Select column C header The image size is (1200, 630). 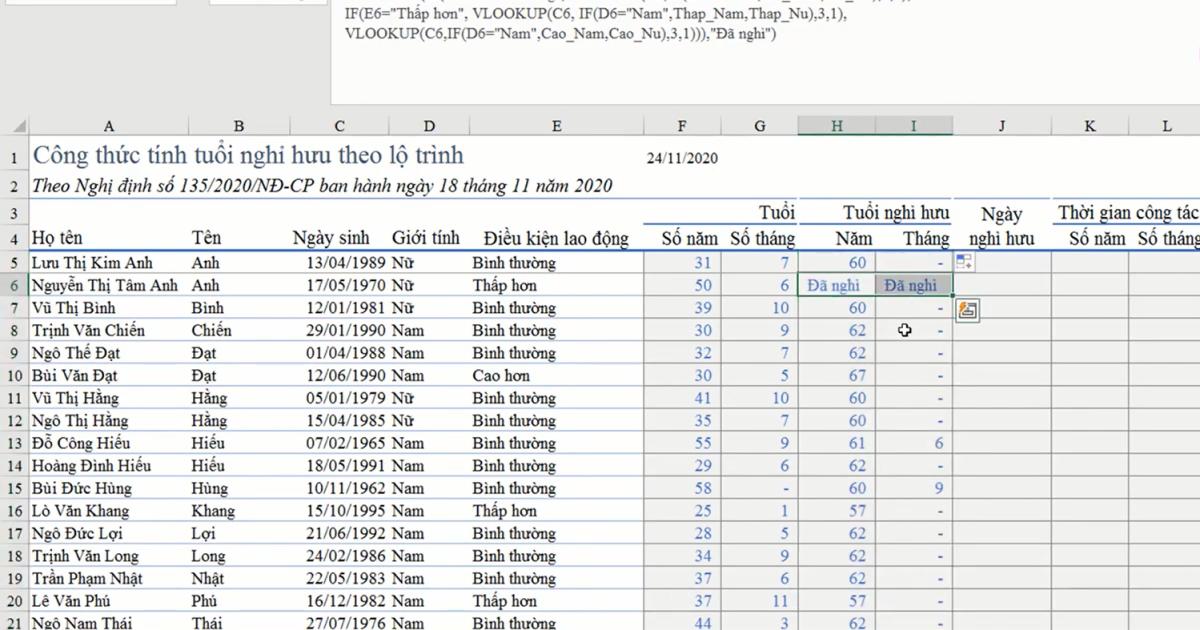[339, 126]
